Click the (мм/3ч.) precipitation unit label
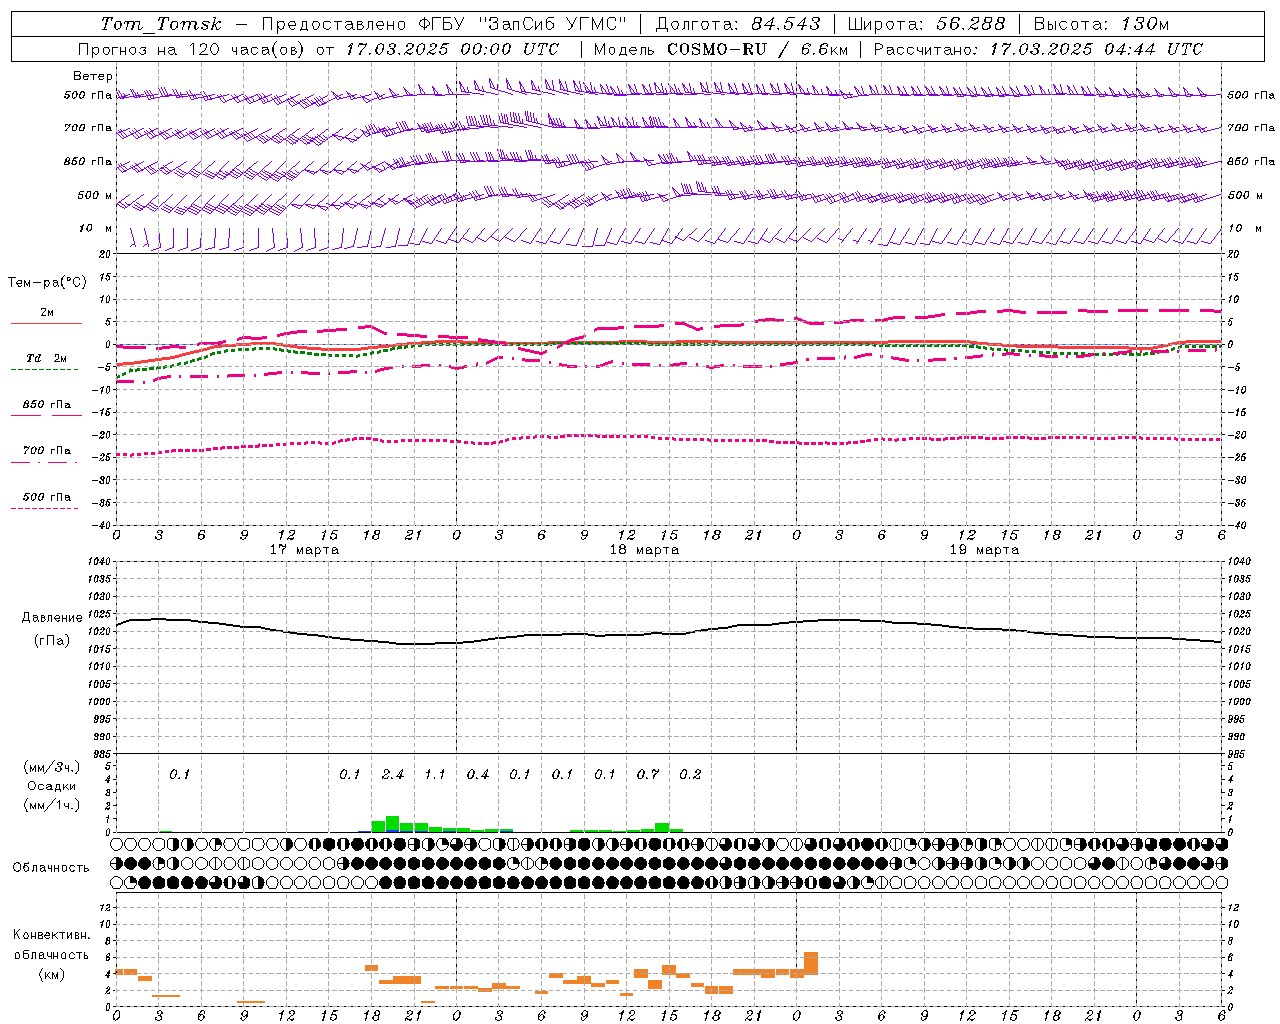The image size is (1280, 1024). (52, 767)
